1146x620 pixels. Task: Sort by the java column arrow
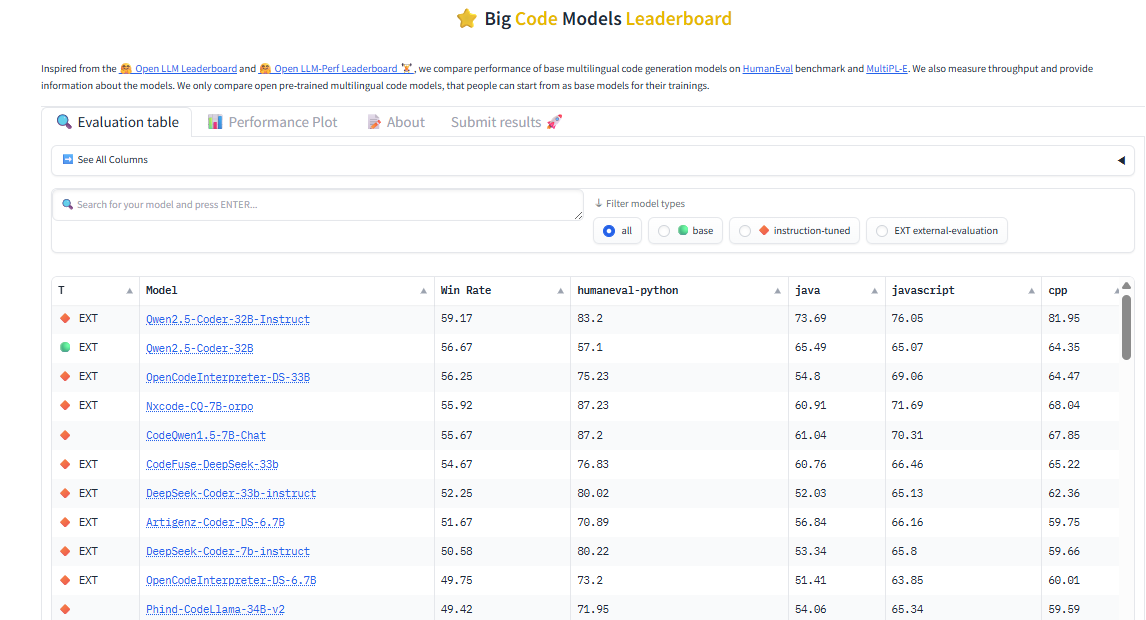(874, 291)
